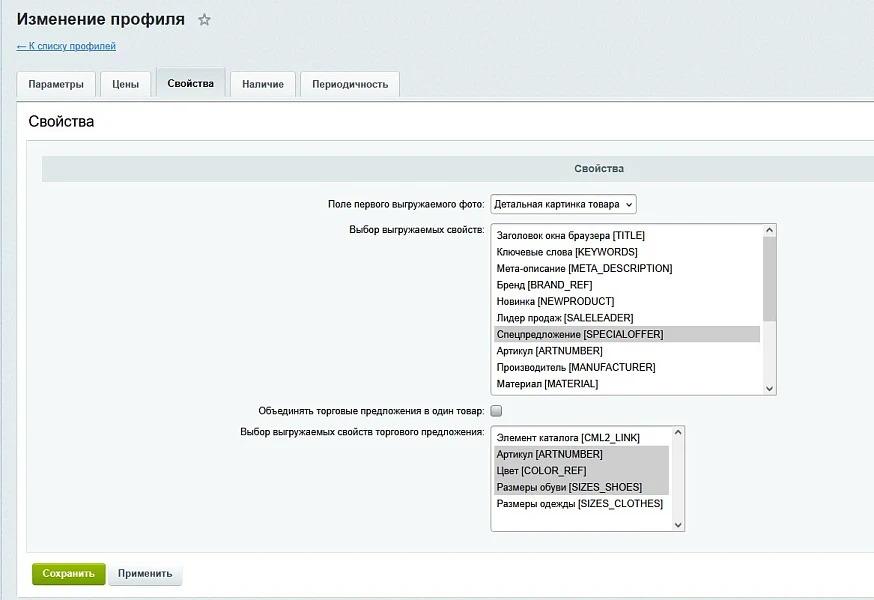Click the down arrow of the offer properties scrollbar
The width and height of the screenshot is (874, 600).
678,525
